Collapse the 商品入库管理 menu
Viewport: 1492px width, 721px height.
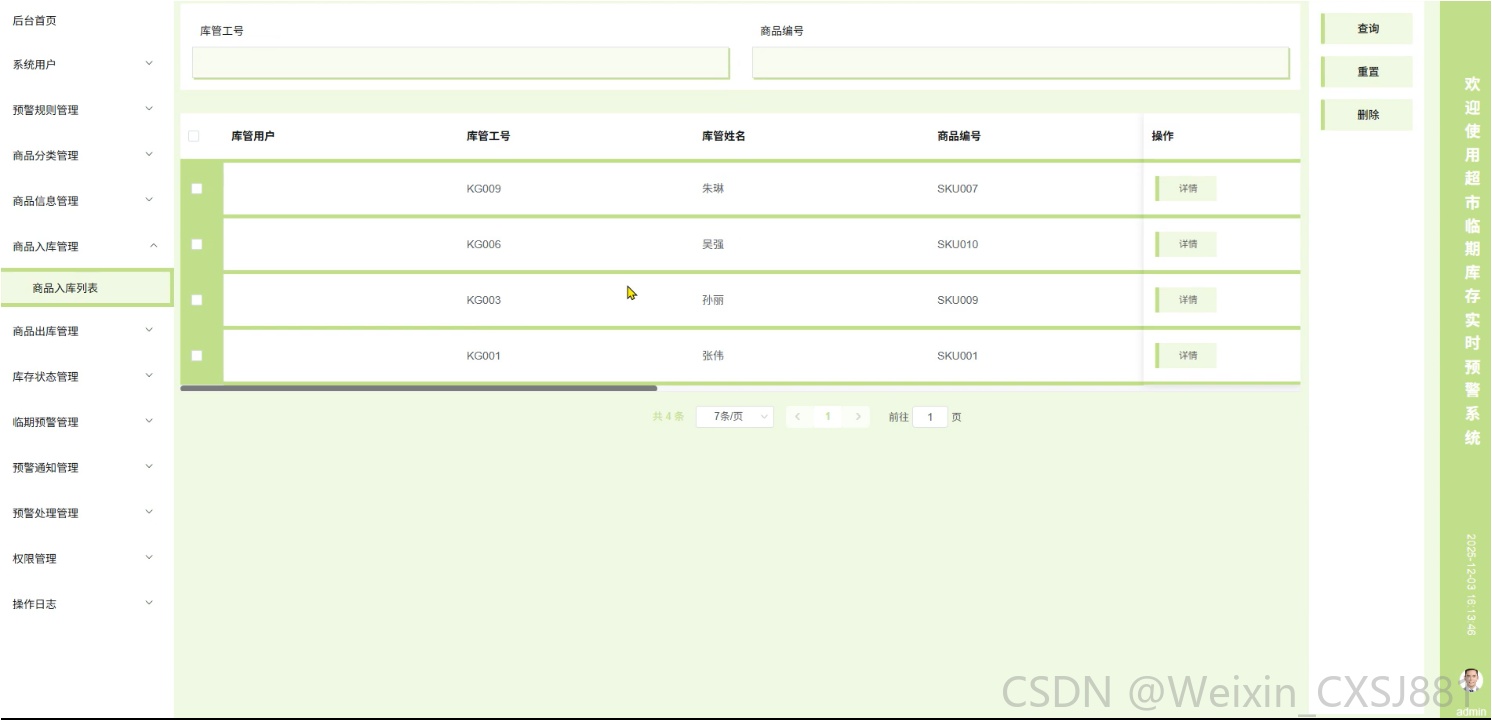86,246
